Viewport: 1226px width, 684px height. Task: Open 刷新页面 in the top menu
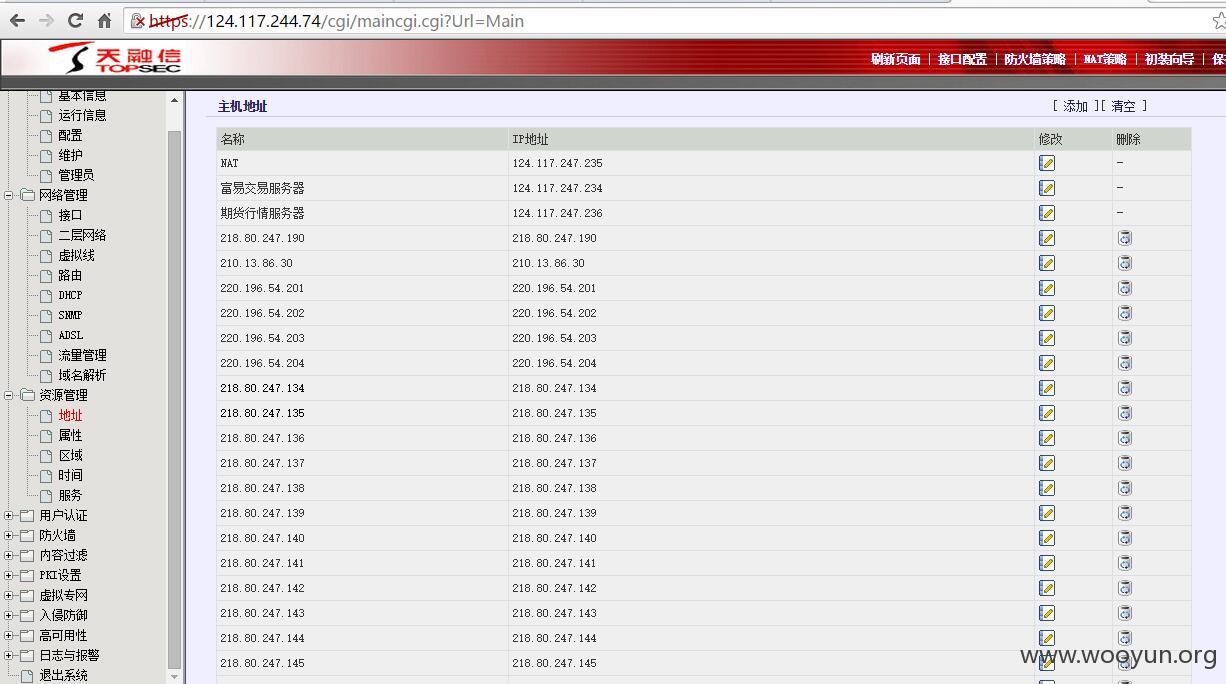(895, 59)
